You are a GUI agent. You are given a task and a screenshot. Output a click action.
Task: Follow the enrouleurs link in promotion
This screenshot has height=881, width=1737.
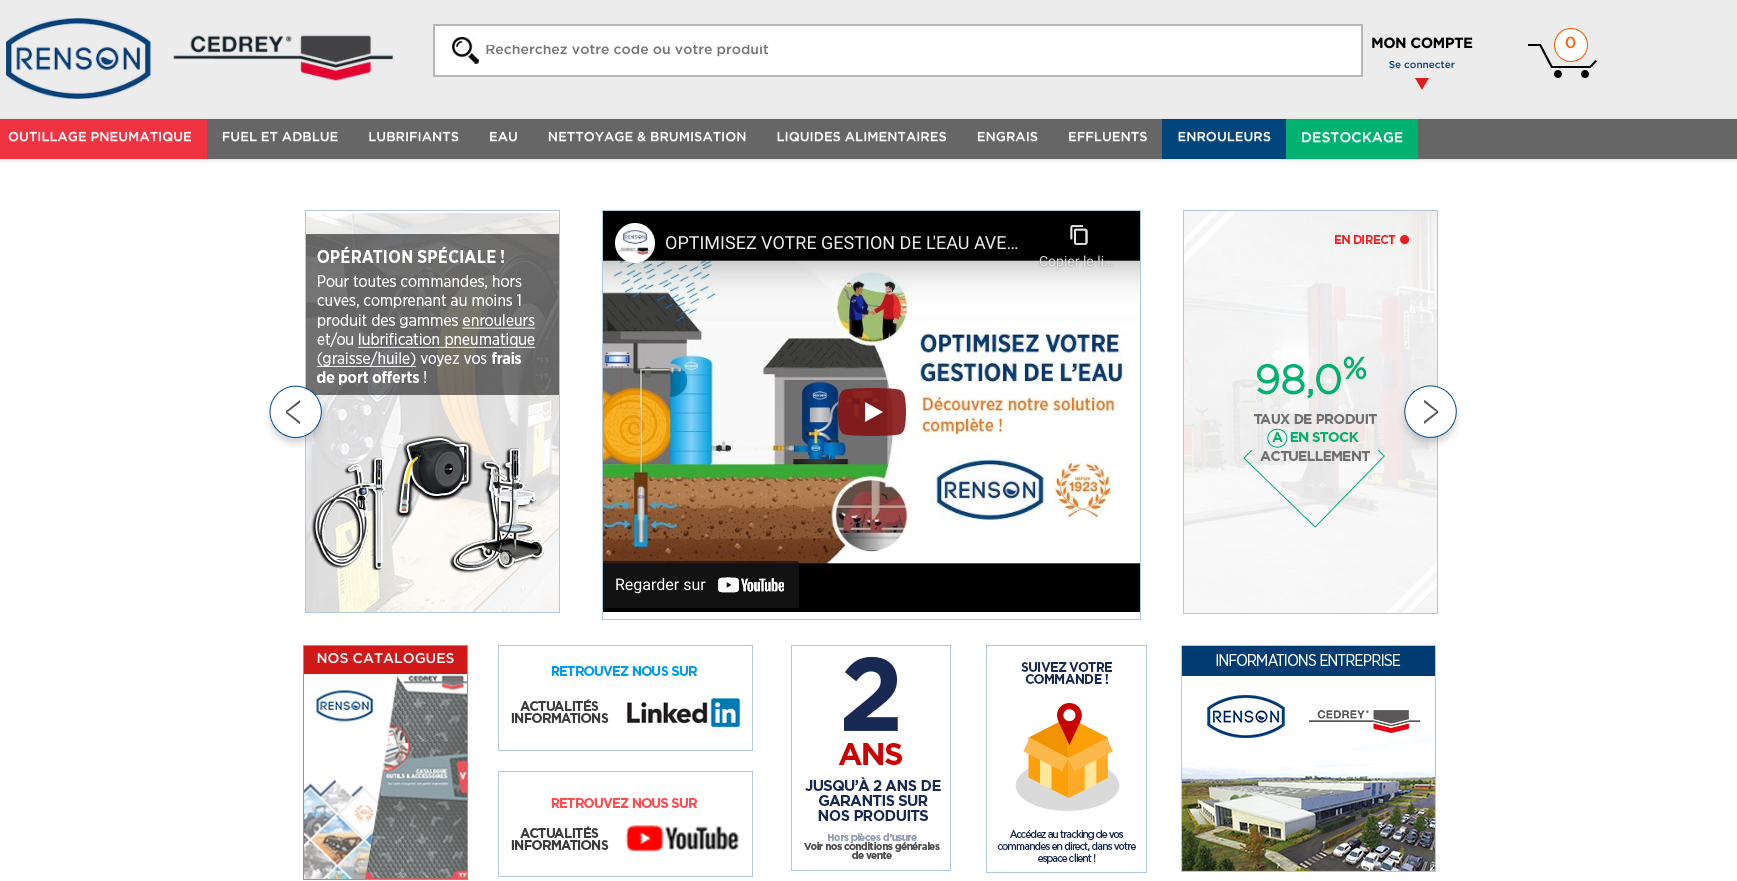[498, 321]
